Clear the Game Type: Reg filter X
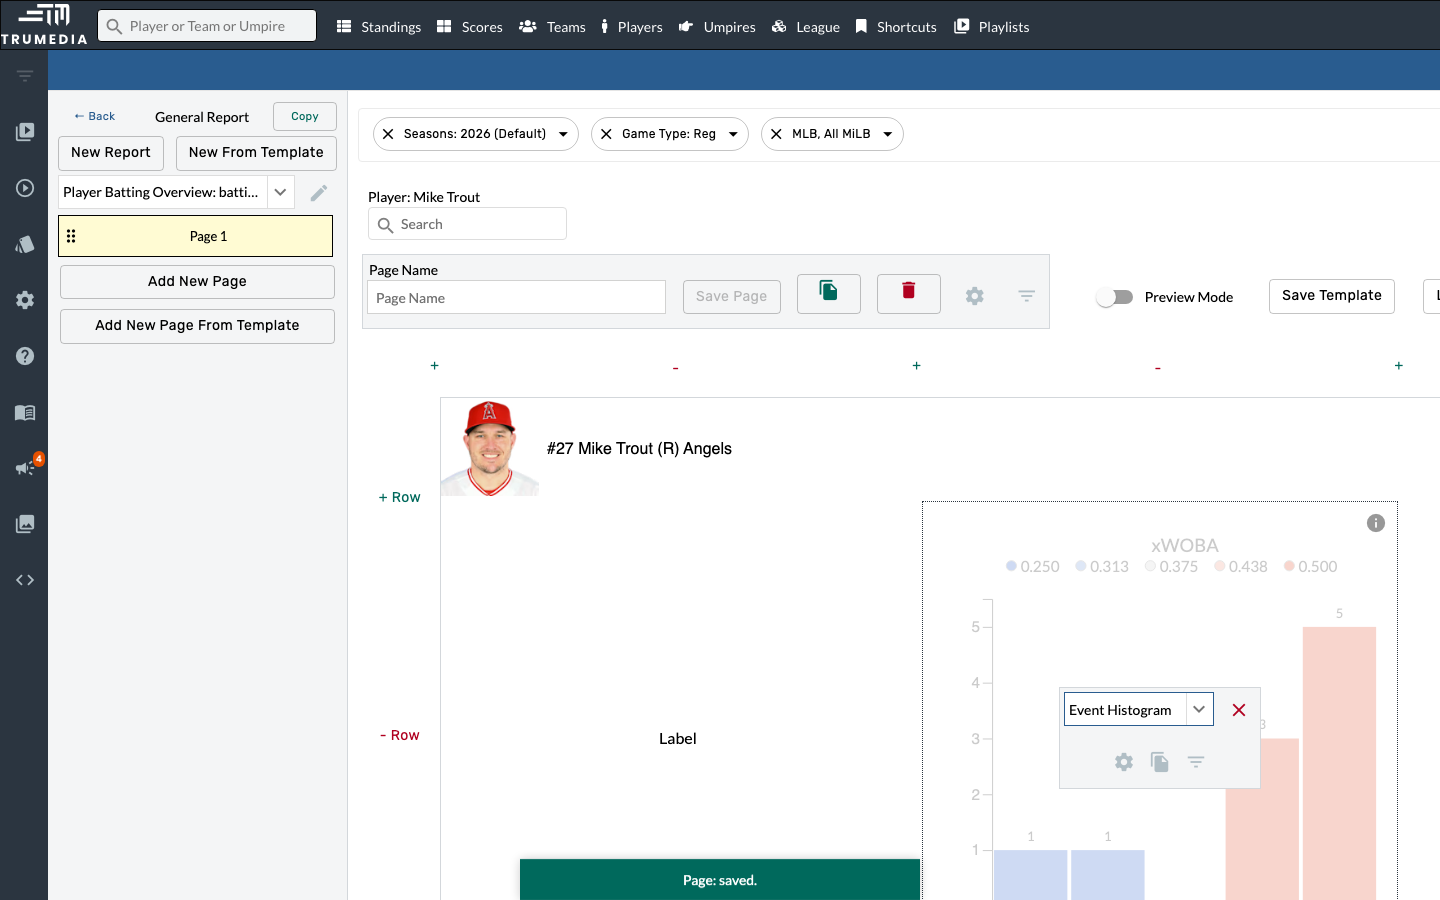1440x900 pixels. pos(606,134)
